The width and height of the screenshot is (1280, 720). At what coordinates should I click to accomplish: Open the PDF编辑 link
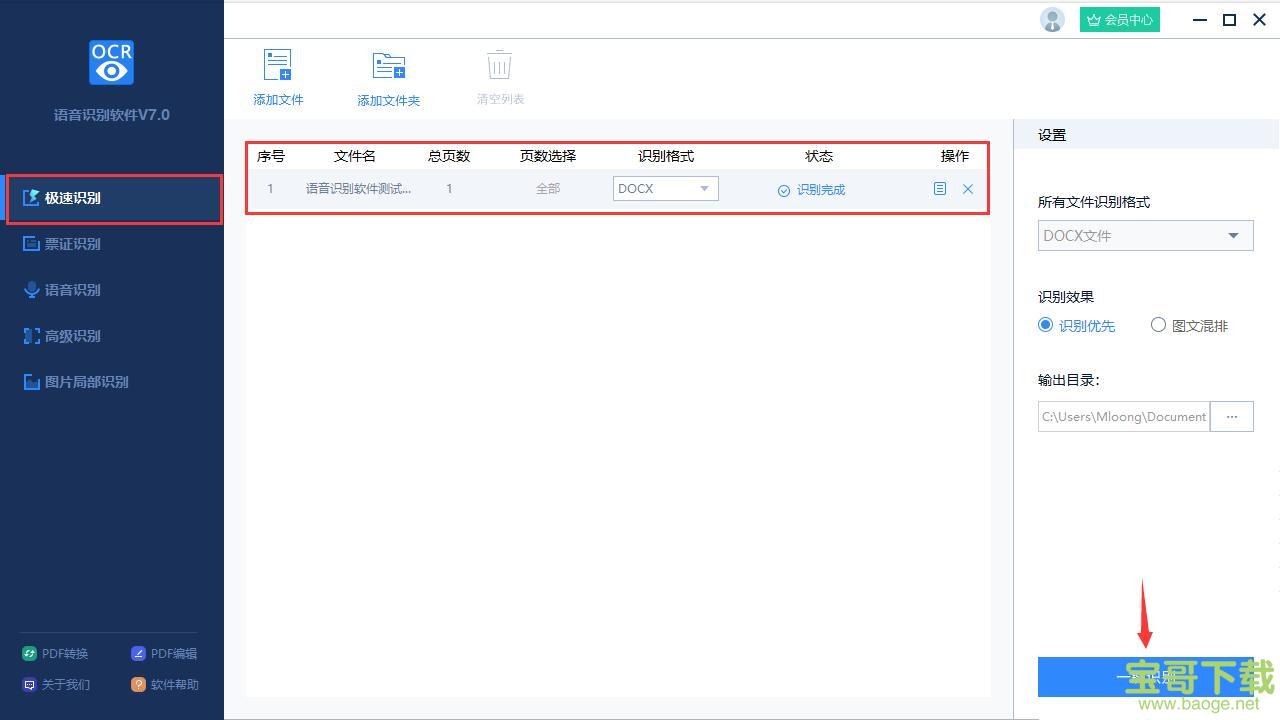click(174, 654)
